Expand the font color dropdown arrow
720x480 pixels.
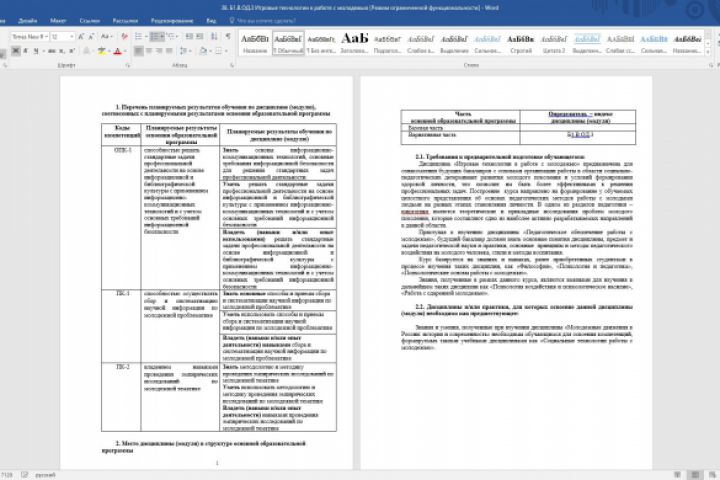point(125,51)
